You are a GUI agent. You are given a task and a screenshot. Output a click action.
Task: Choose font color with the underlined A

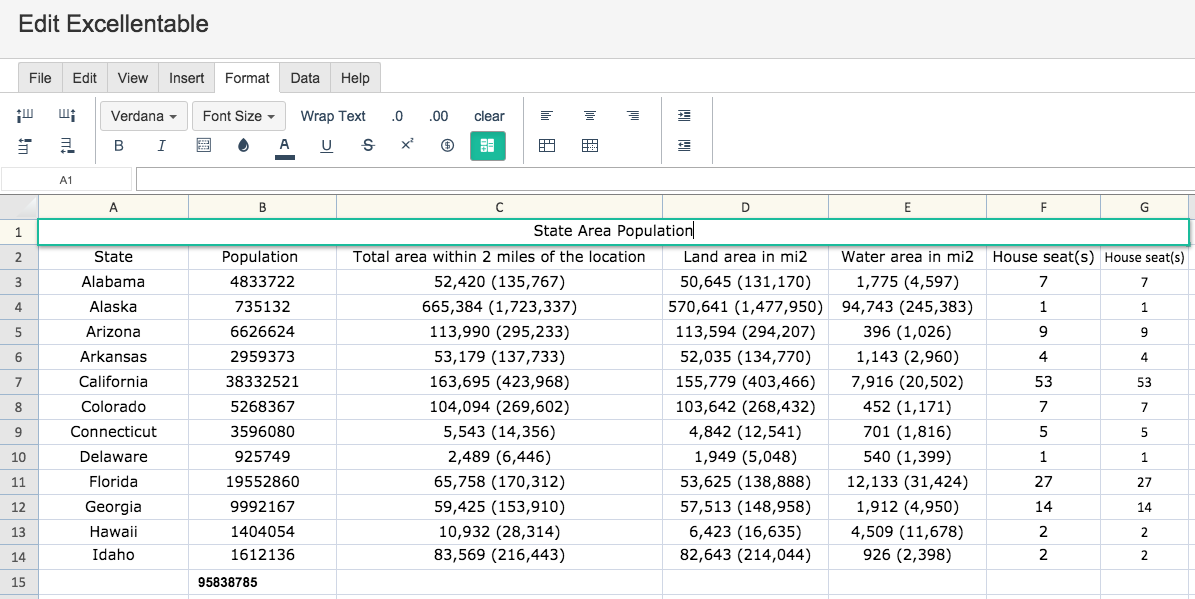tap(284, 146)
